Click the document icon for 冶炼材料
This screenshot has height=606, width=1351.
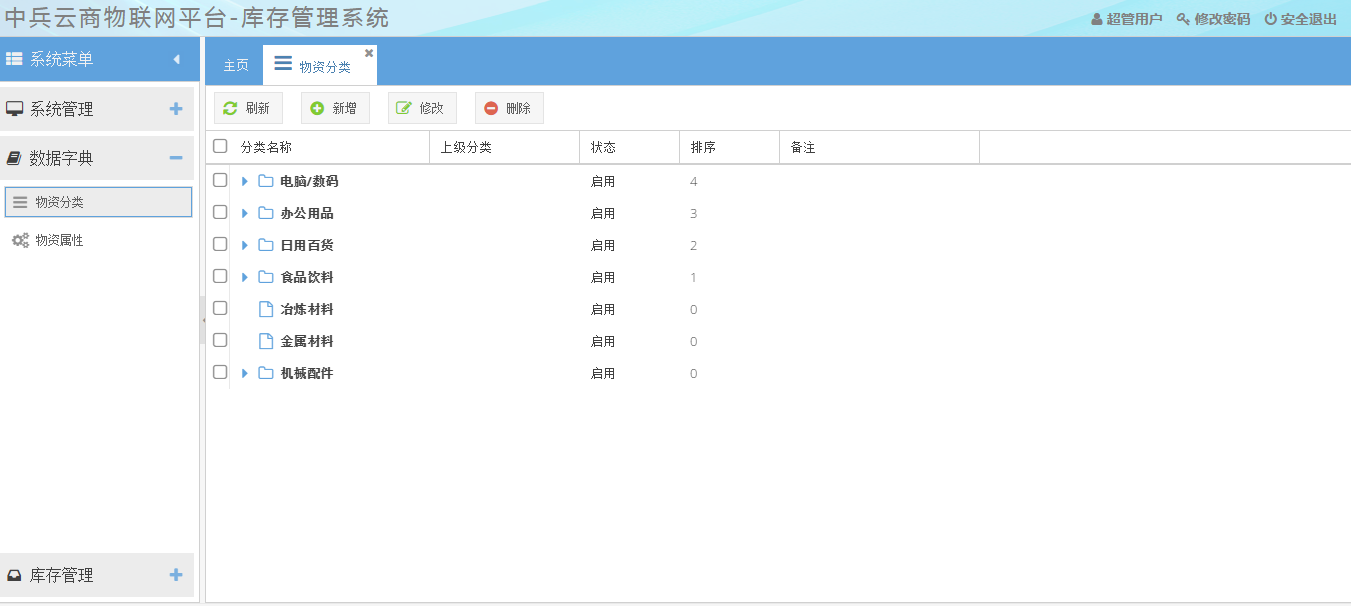[x=266, y=309]
